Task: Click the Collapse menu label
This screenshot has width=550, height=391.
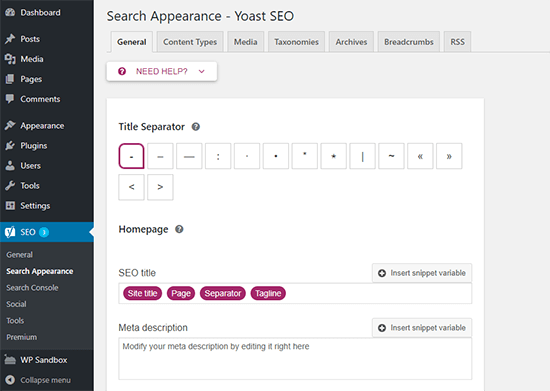Action: point(45,380)
